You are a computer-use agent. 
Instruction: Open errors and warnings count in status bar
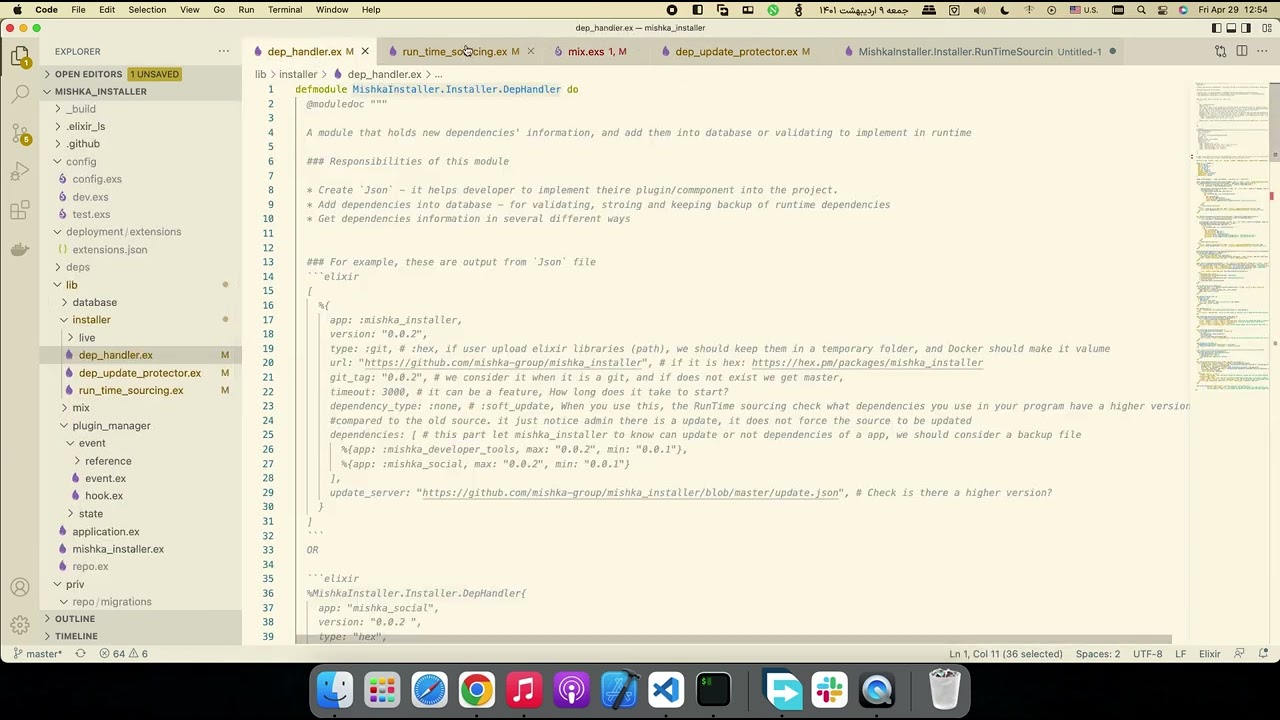pyautogui.click(x=123, y=654)
